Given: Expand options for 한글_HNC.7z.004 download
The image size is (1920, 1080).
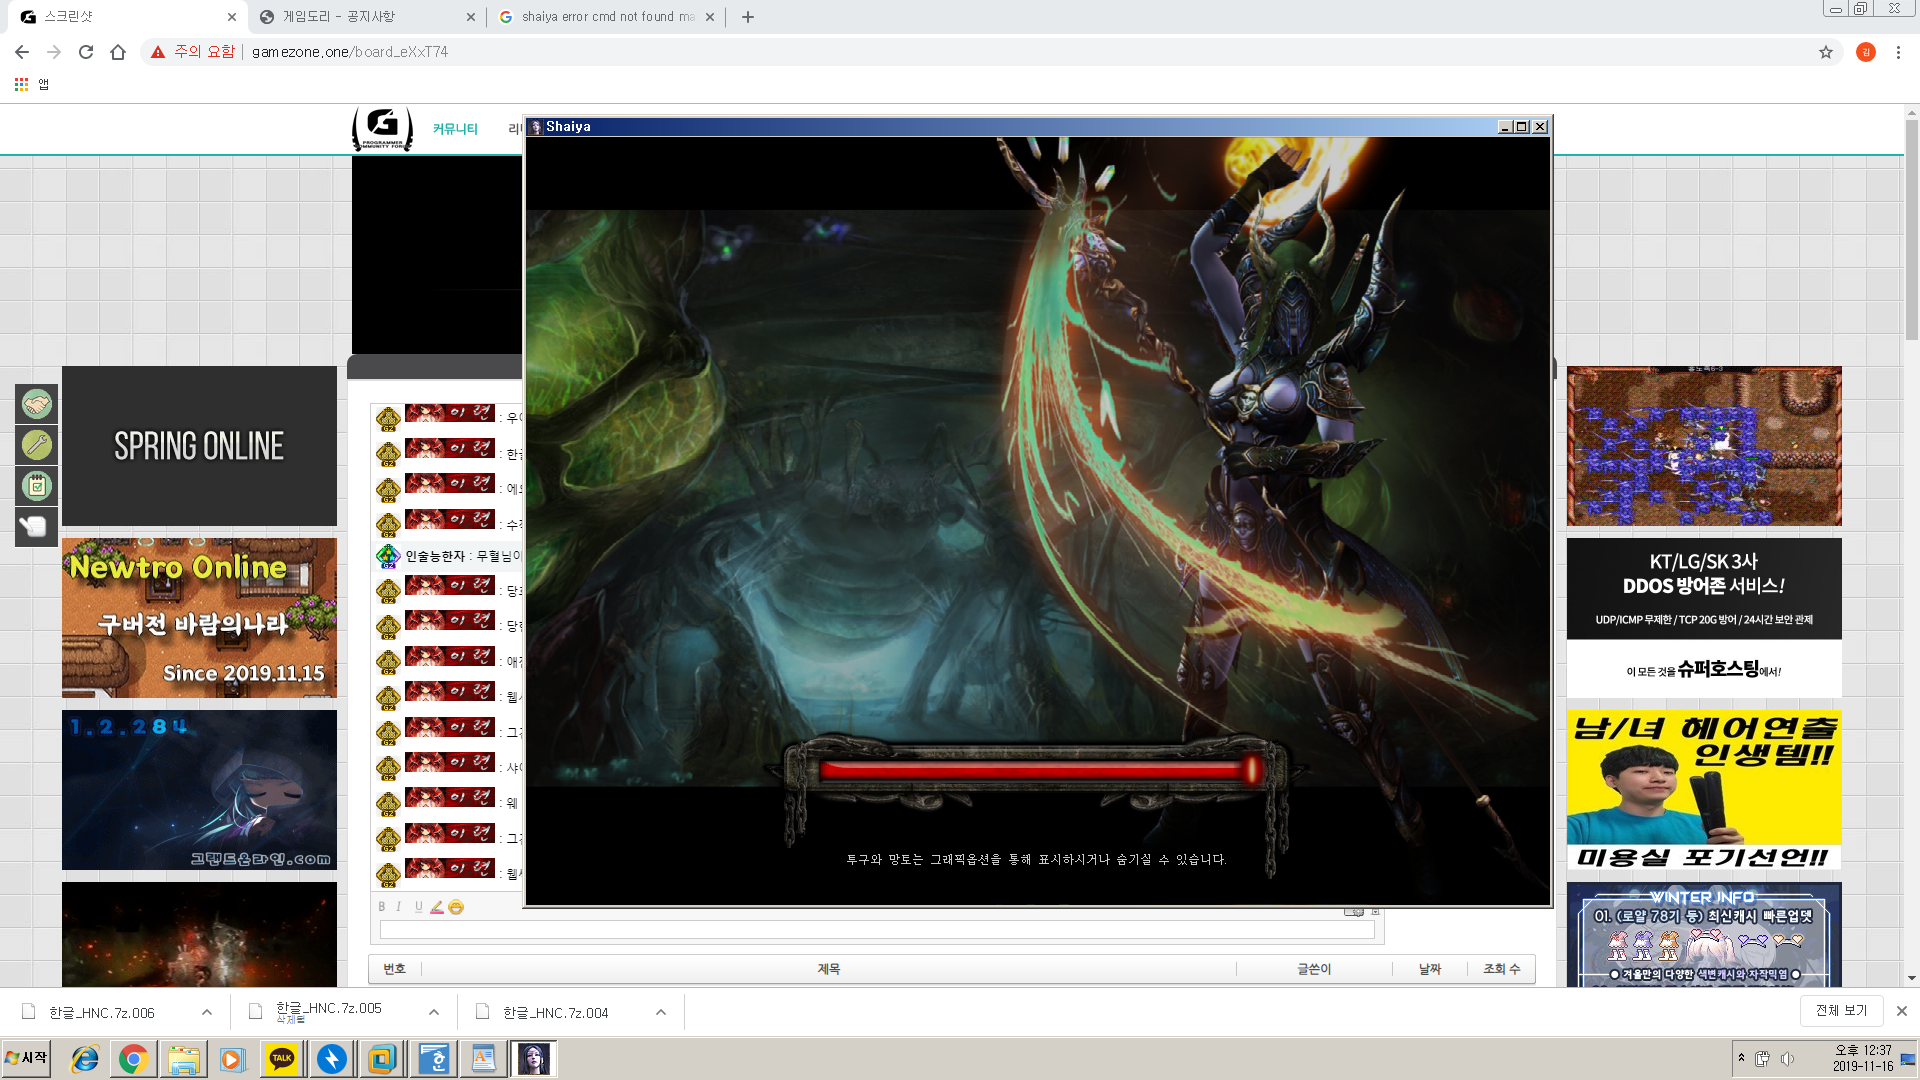Looking at the screenshot, I should pos(661,1012).
